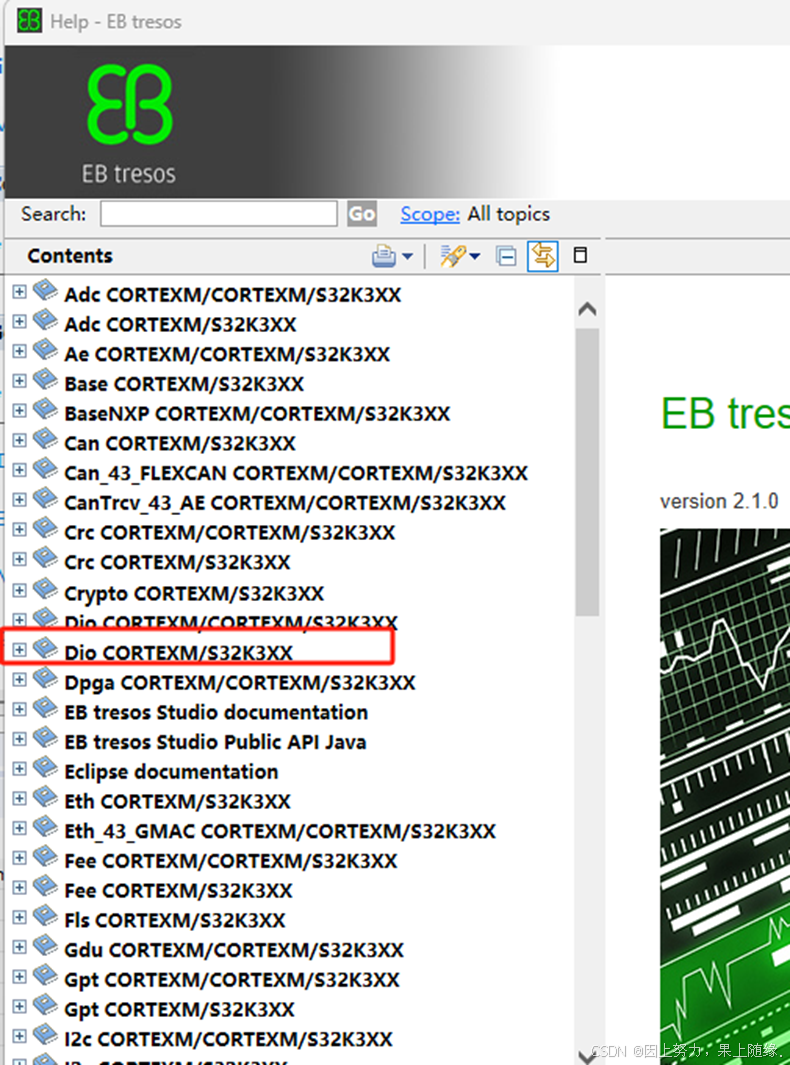Select Base CORTEXM/S32K3XX topic
790x1065 pixels.
pyautogui.click(x=183, y=384)
